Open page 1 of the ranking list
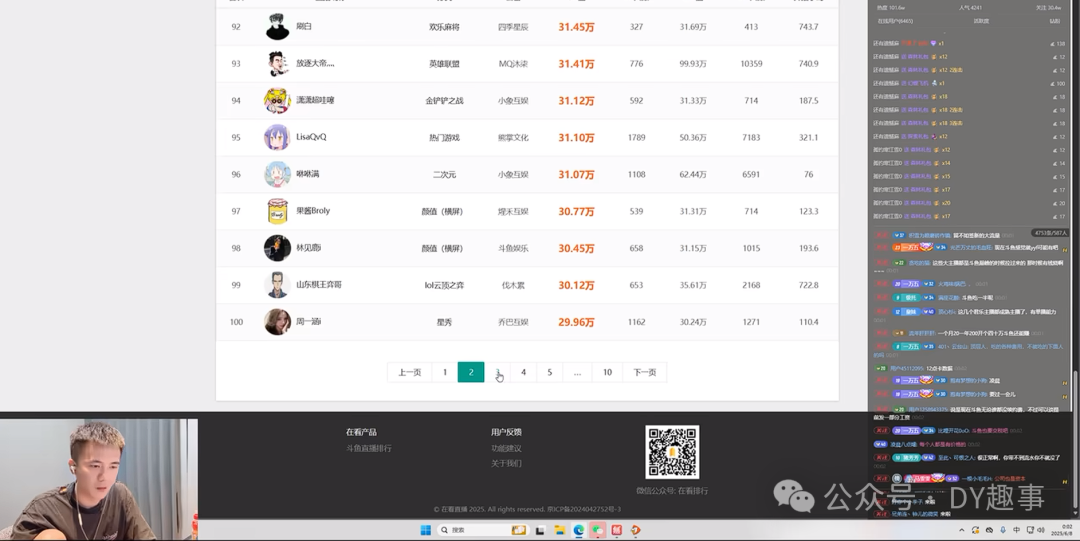 coord(445,372)
